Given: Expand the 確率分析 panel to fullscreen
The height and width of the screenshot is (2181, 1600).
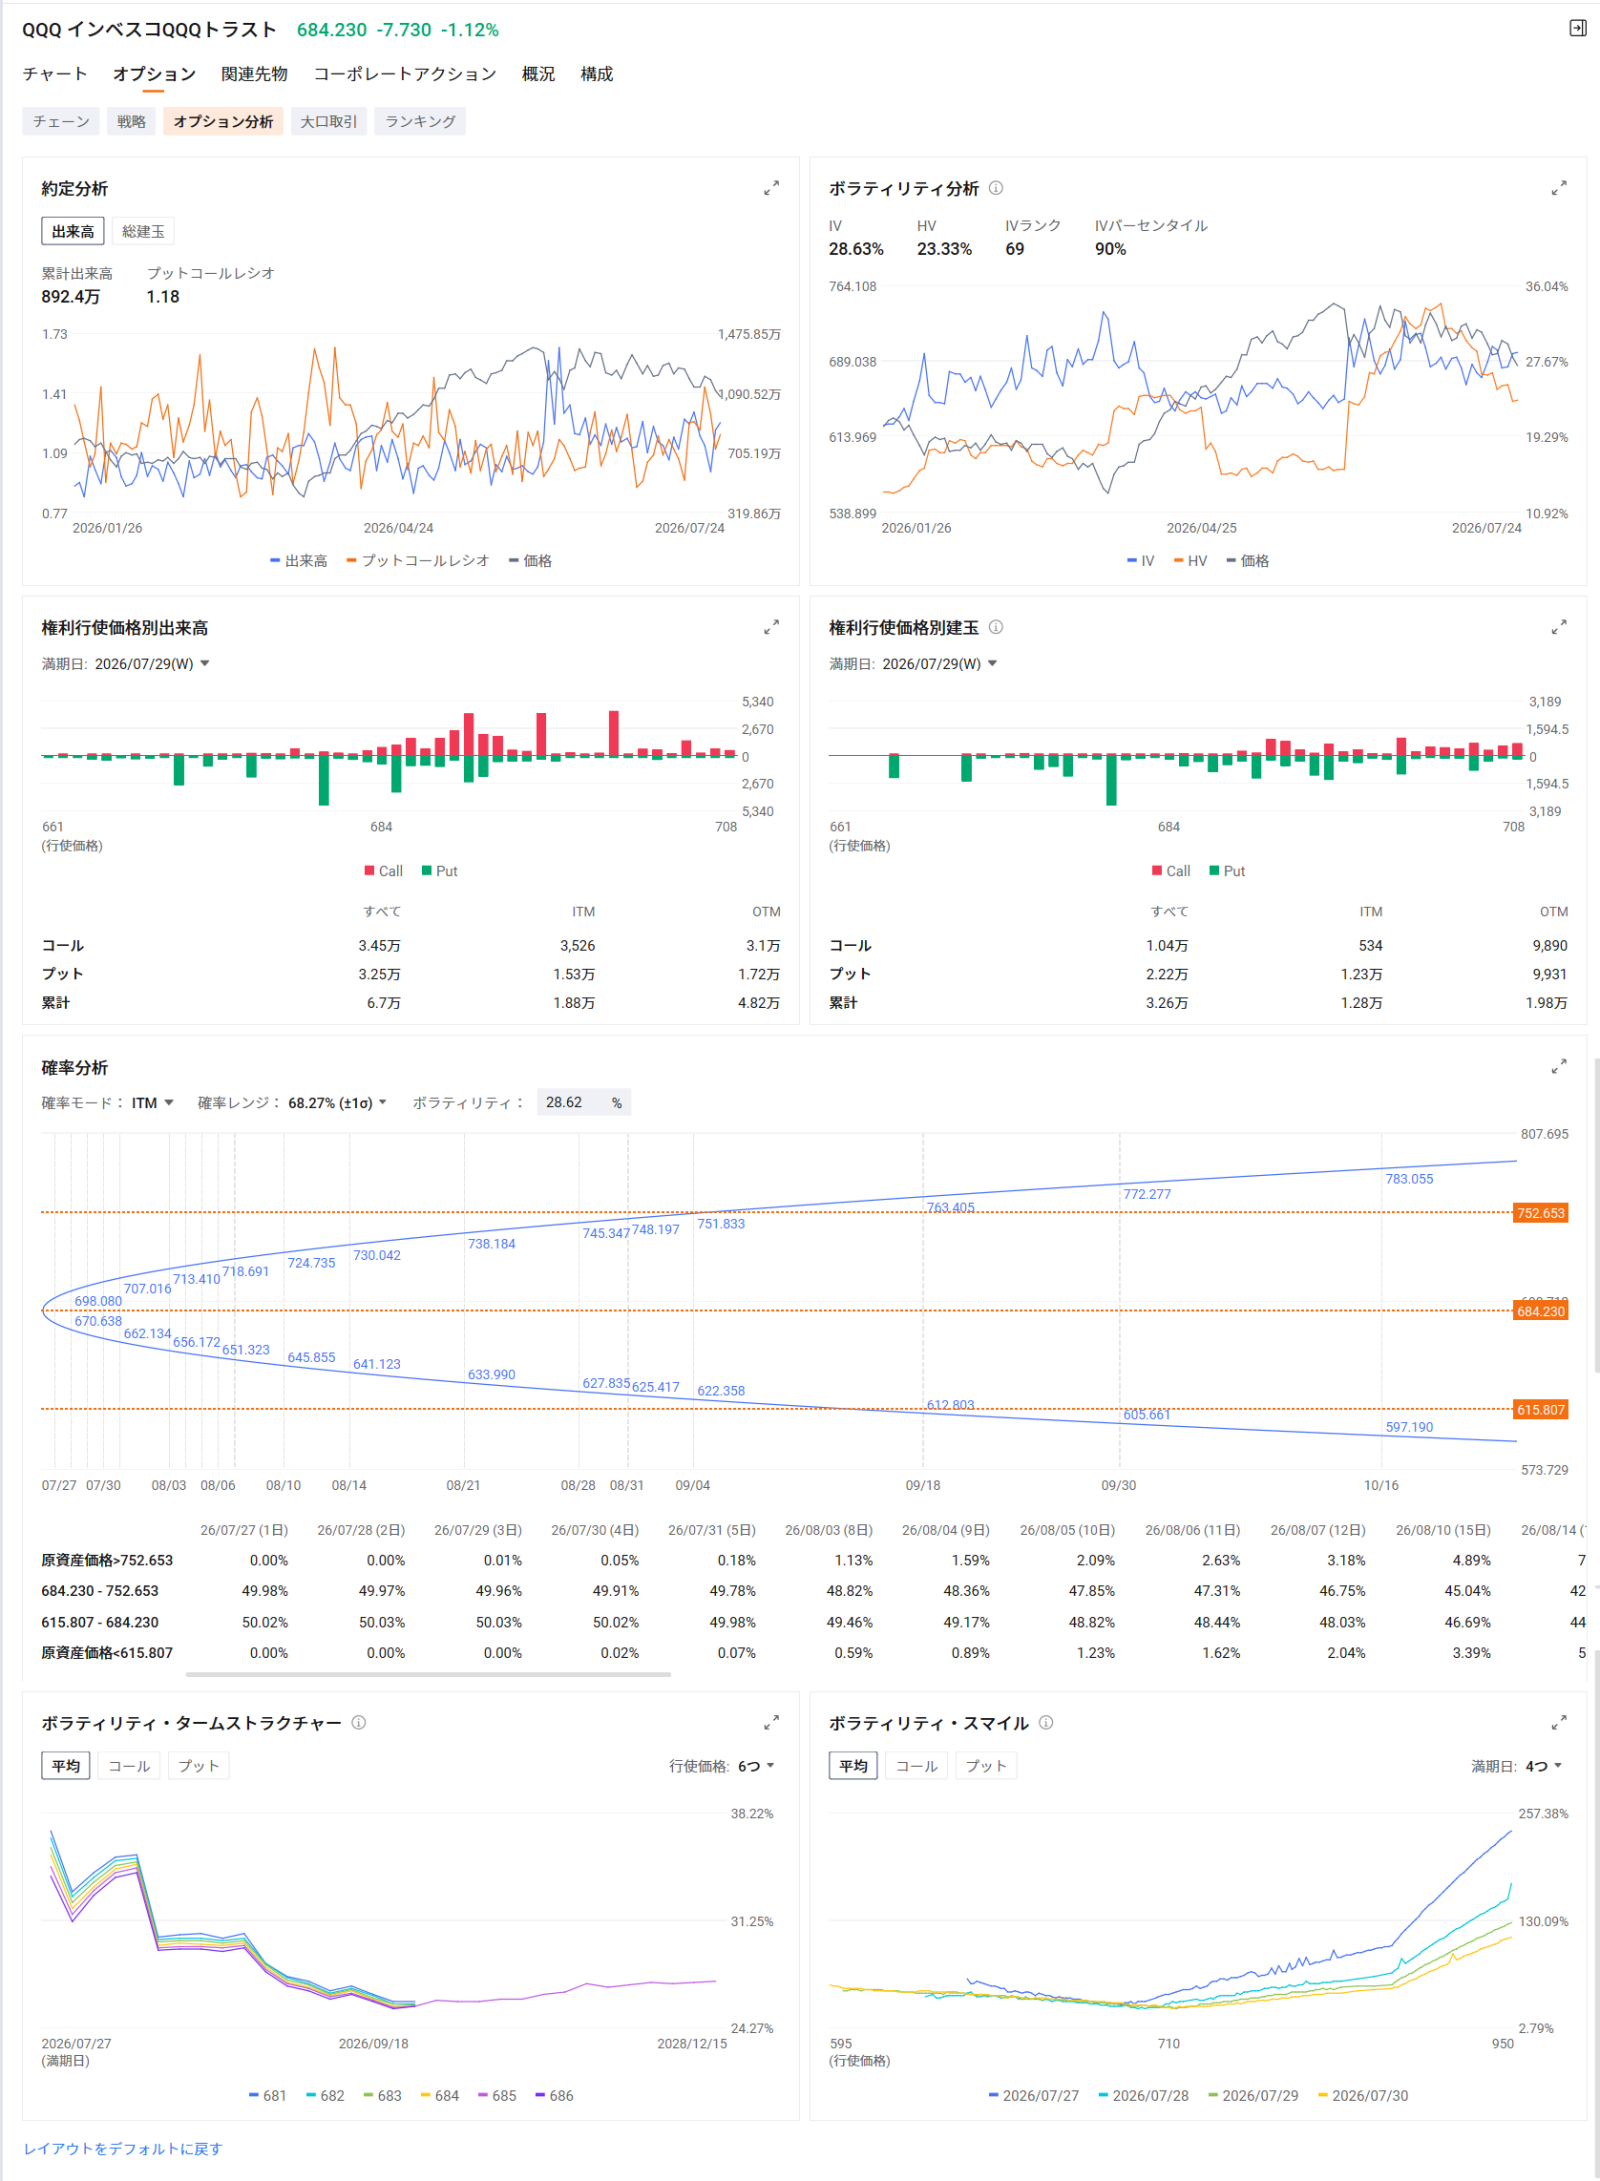Looking at the screenshot, I should coord(1559,1067).
